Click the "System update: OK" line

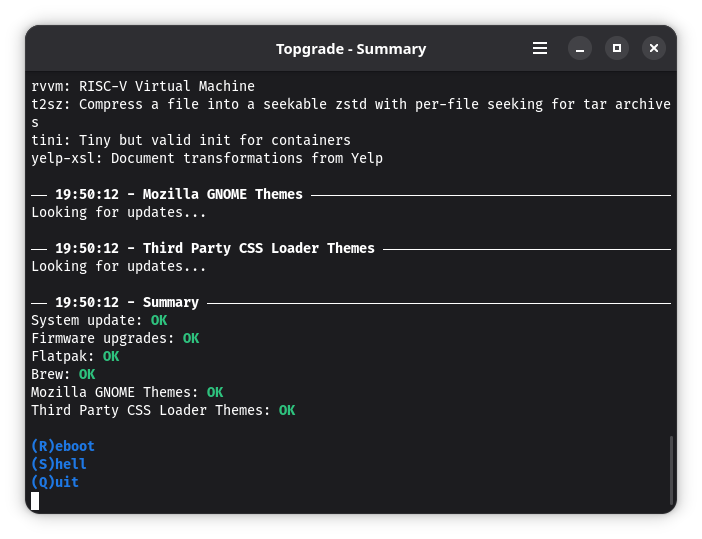click(99, 320)
